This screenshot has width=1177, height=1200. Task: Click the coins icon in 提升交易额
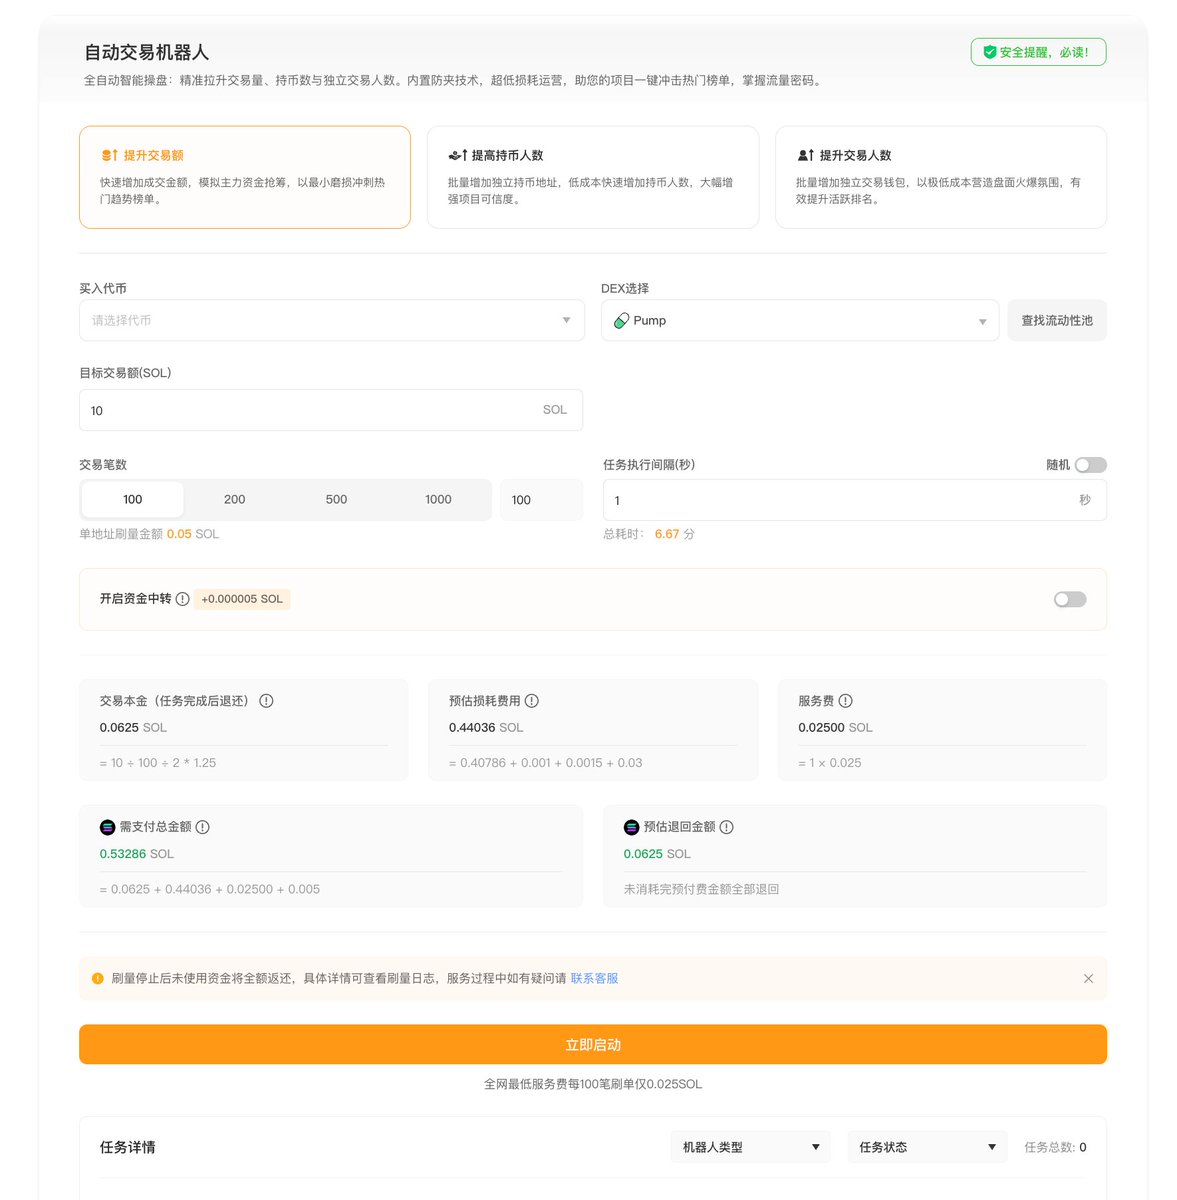coord(109,155)
